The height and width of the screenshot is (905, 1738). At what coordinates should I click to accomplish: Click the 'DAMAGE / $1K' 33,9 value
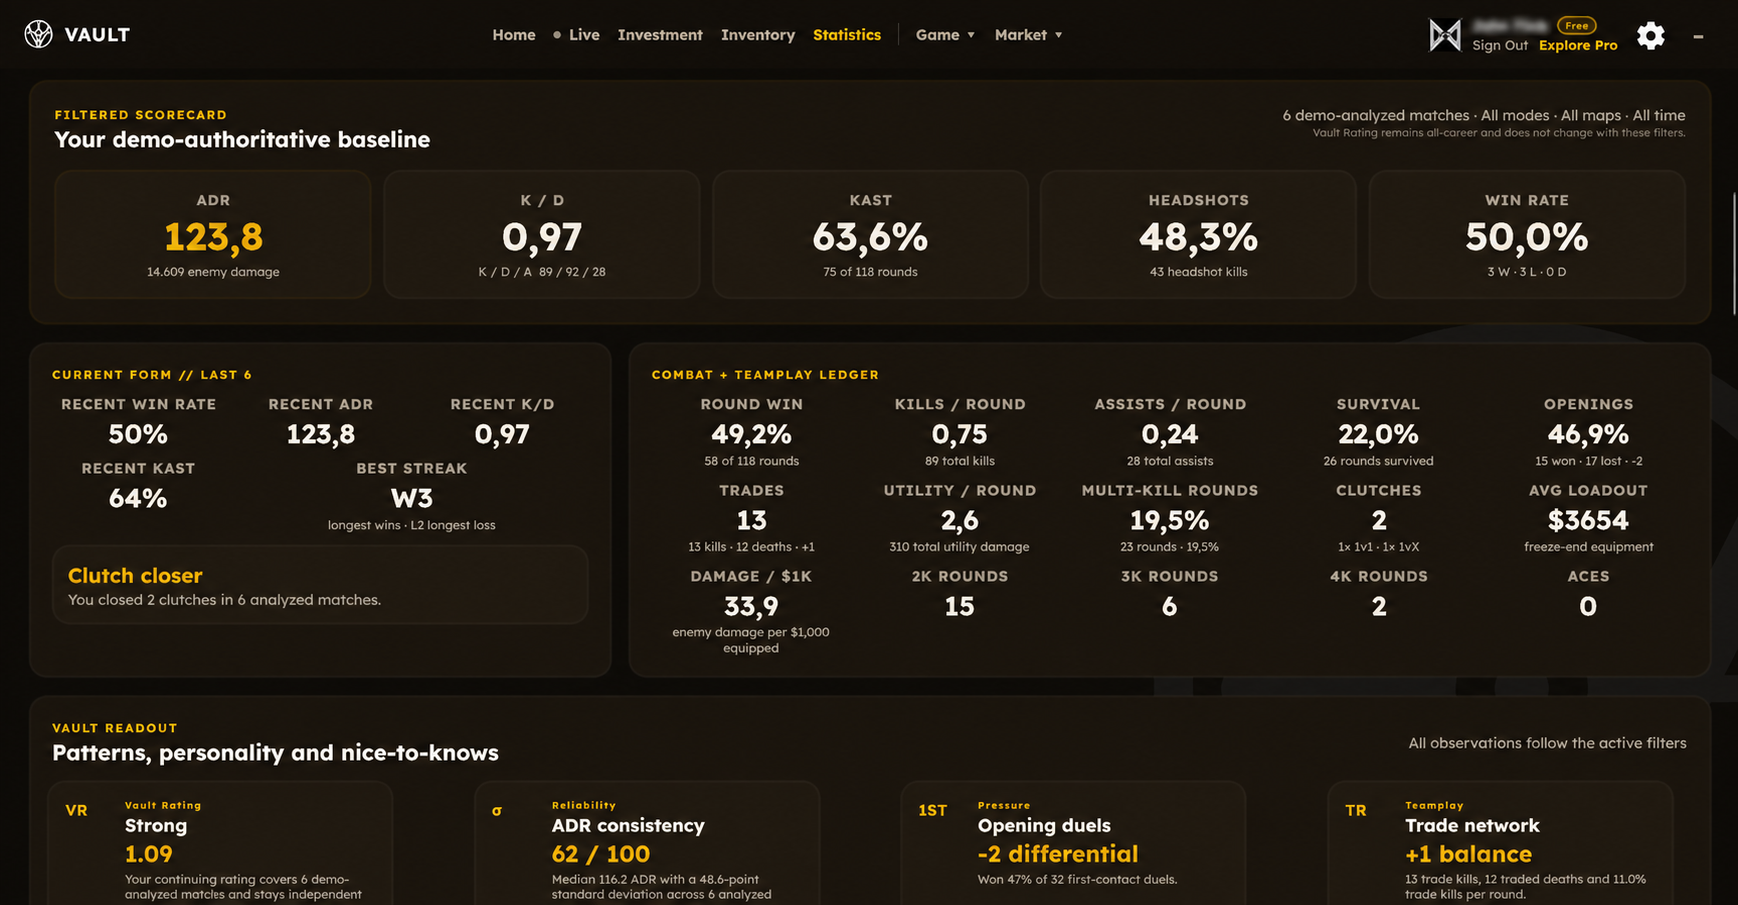751,606
